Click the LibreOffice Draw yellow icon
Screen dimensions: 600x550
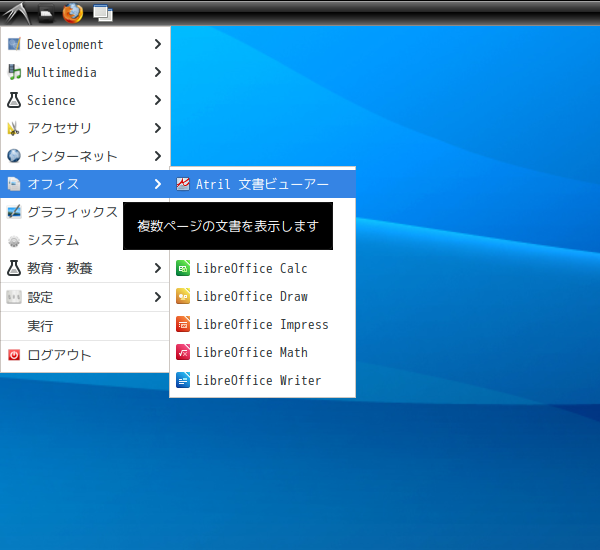pyautogui.click(x=183, y=297)
